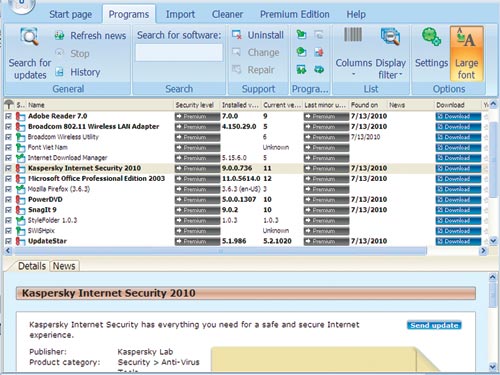The height and width of the screenshot is (375, 500).
Task: Click the Repair icon in Support group
Action: pos(237,70)
